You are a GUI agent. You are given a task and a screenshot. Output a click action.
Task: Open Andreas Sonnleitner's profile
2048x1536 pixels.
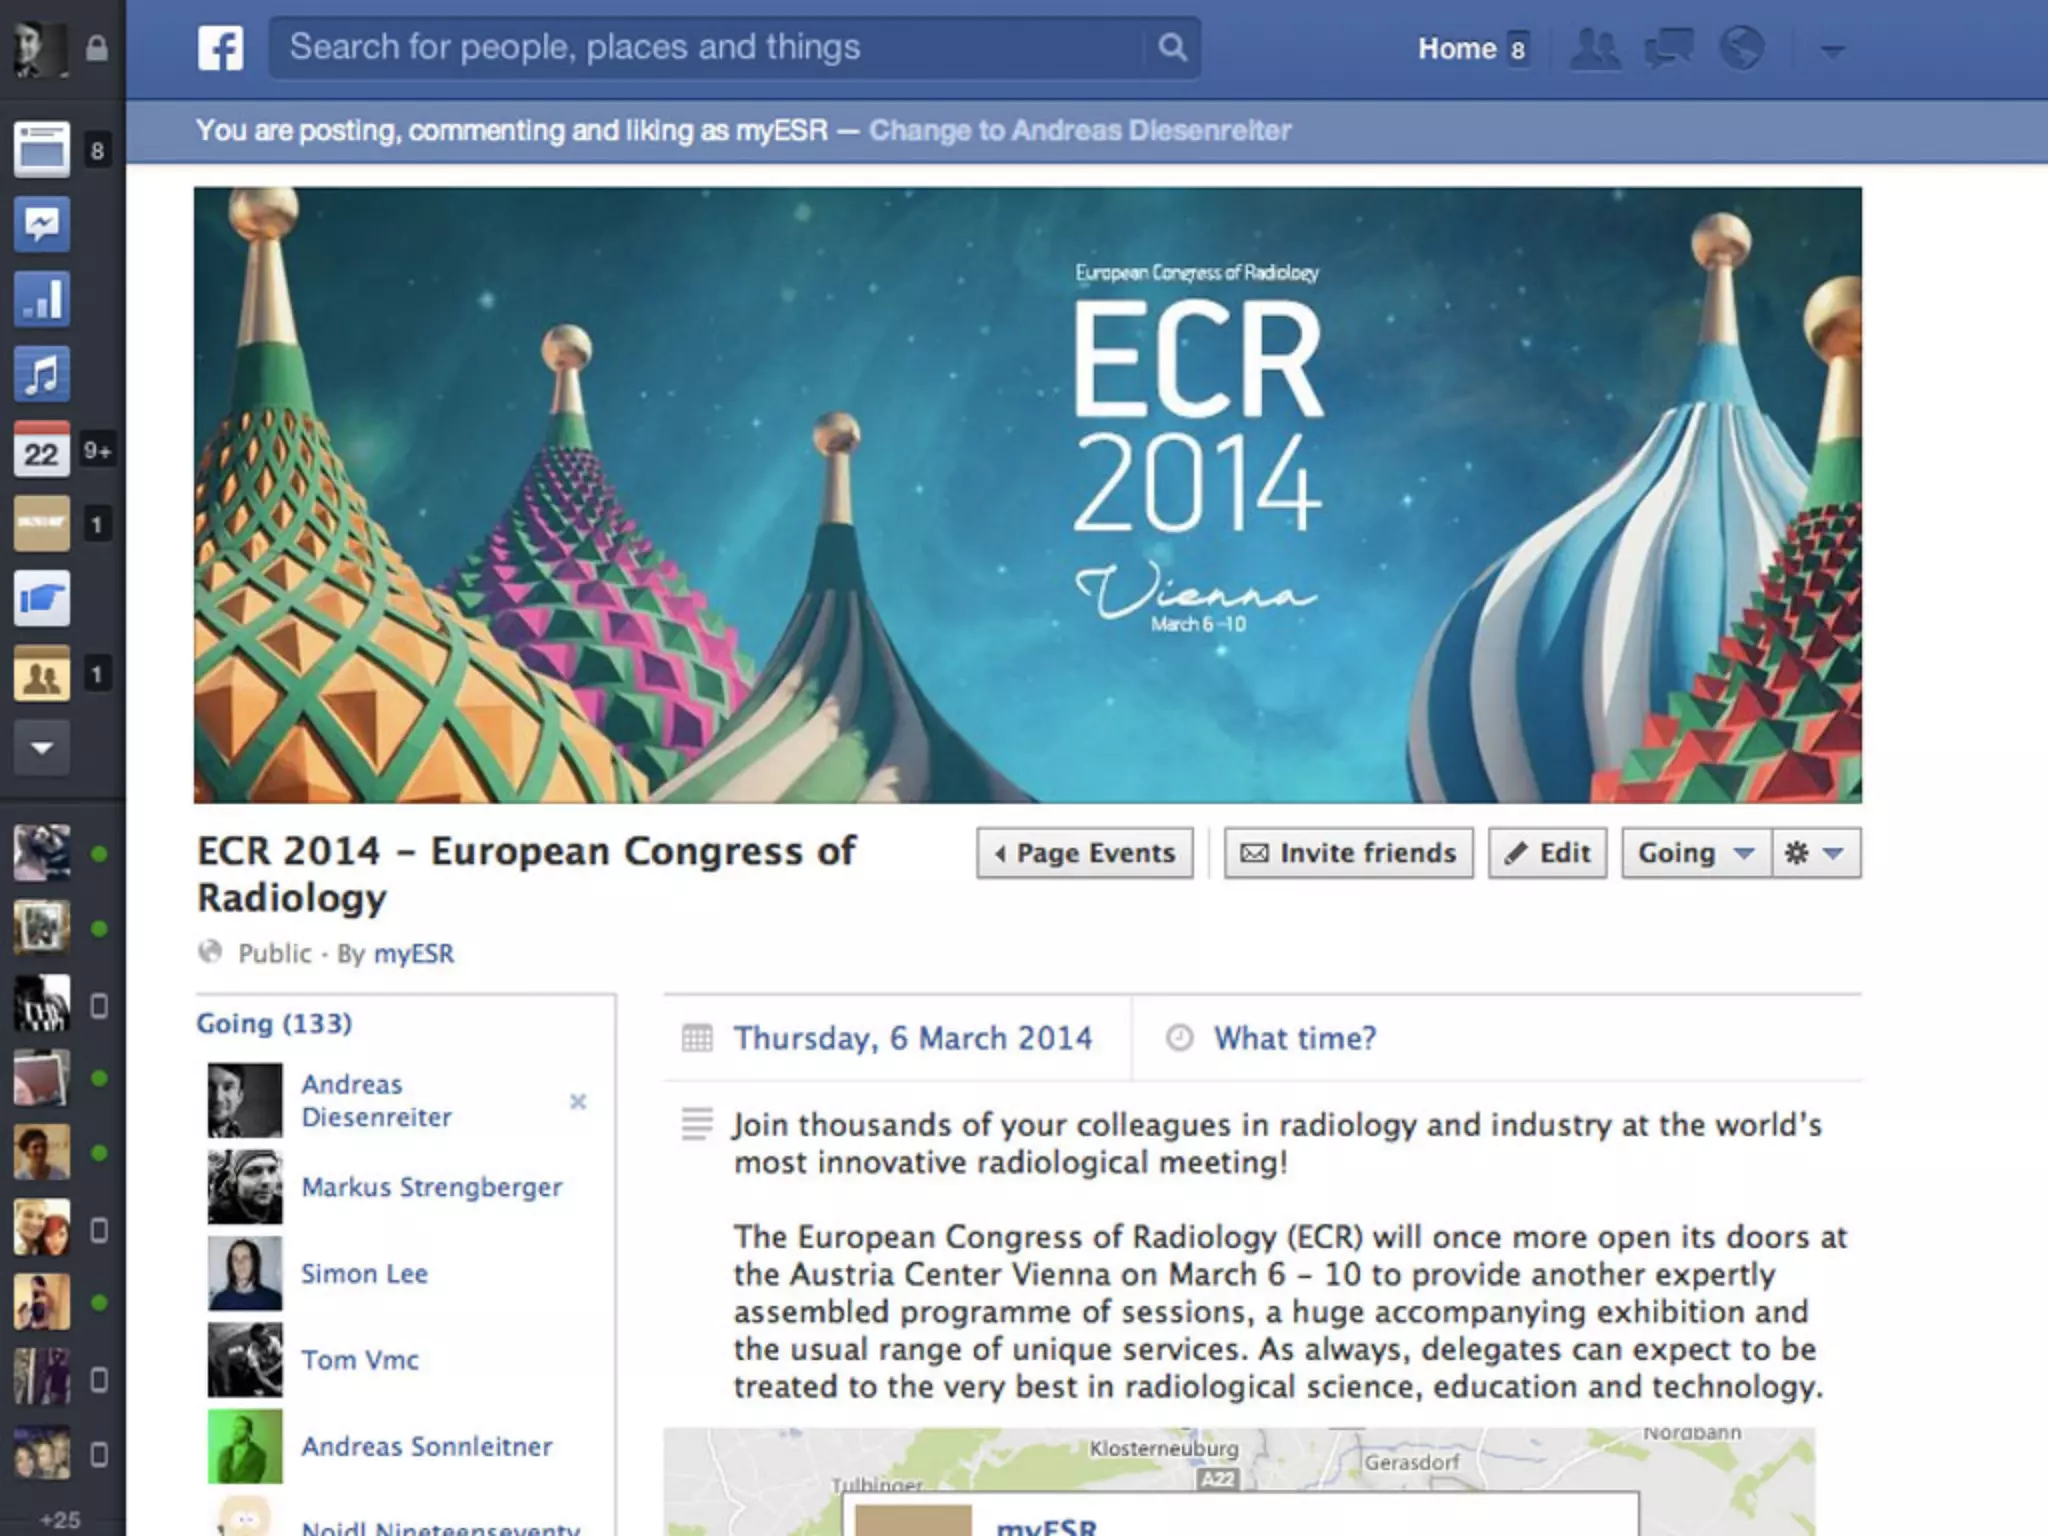pyautogui.click(x=427, y=1446)
